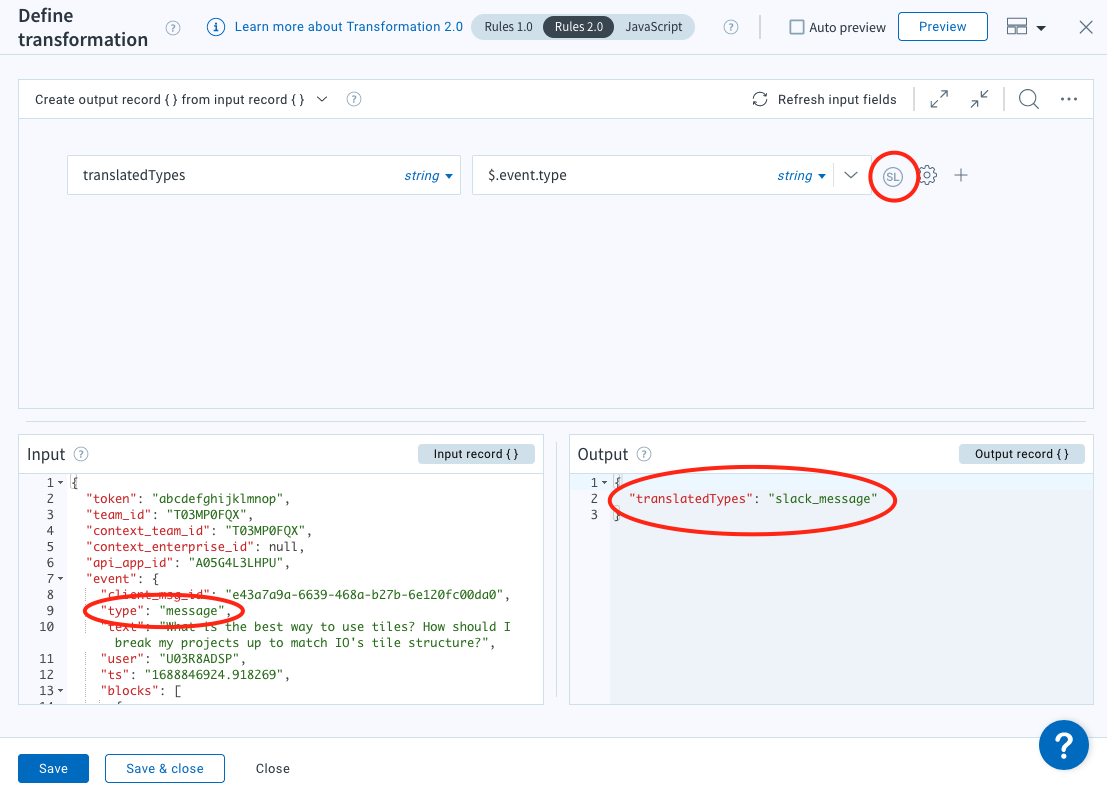Click the Output record button
This screenshot has height=790, width=1107.
[1022, 454]
